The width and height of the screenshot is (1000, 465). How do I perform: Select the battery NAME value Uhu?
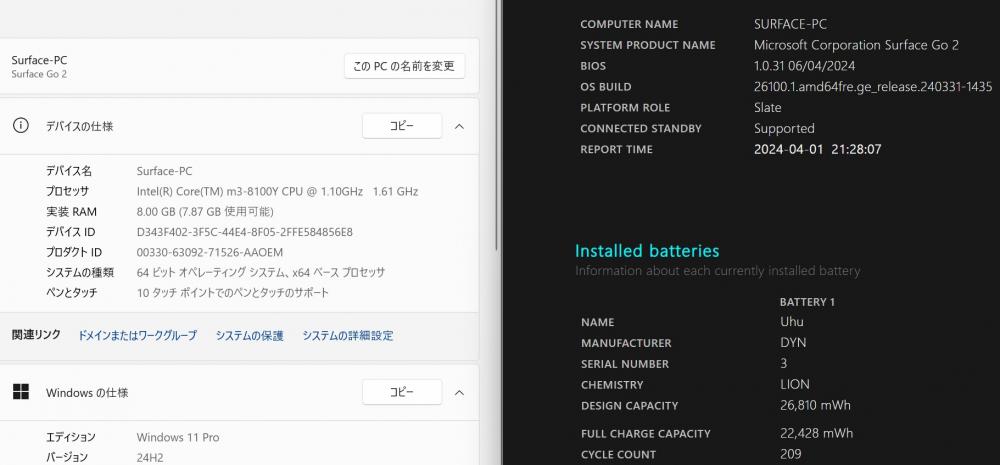tap(791, 322)
